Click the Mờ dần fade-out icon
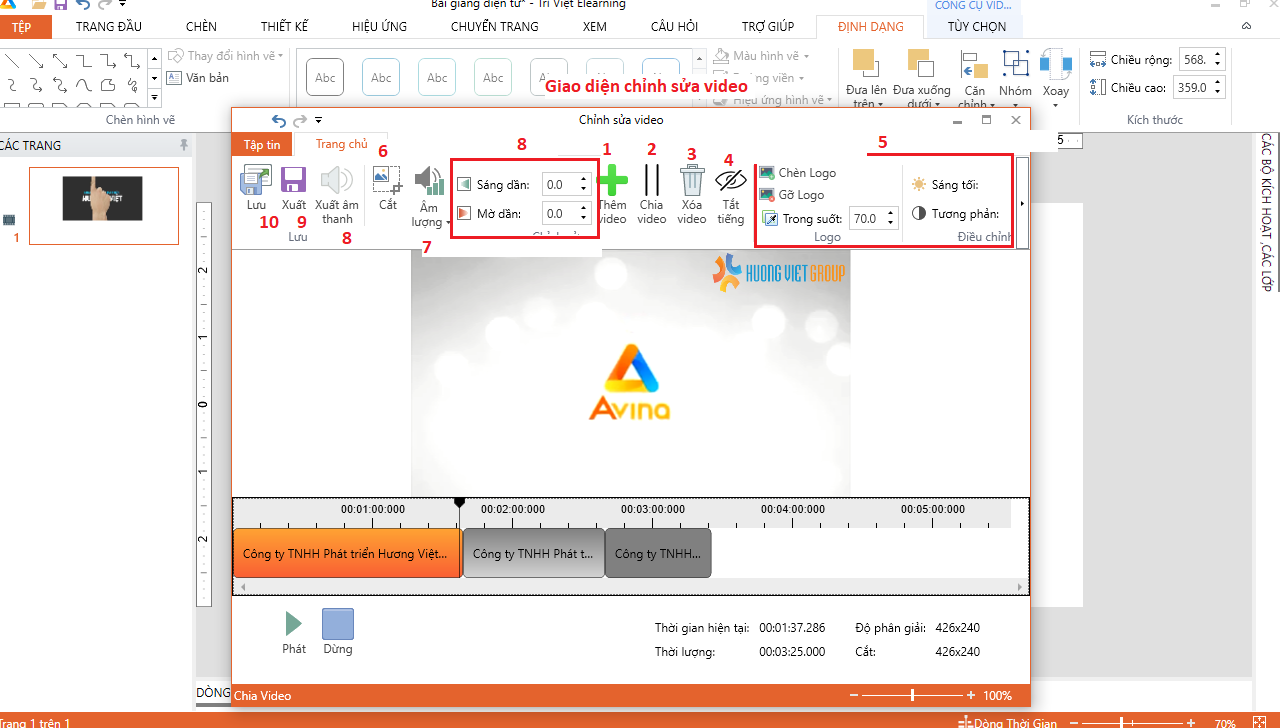Screen dimensions: 1280x728 click(464, 213)
